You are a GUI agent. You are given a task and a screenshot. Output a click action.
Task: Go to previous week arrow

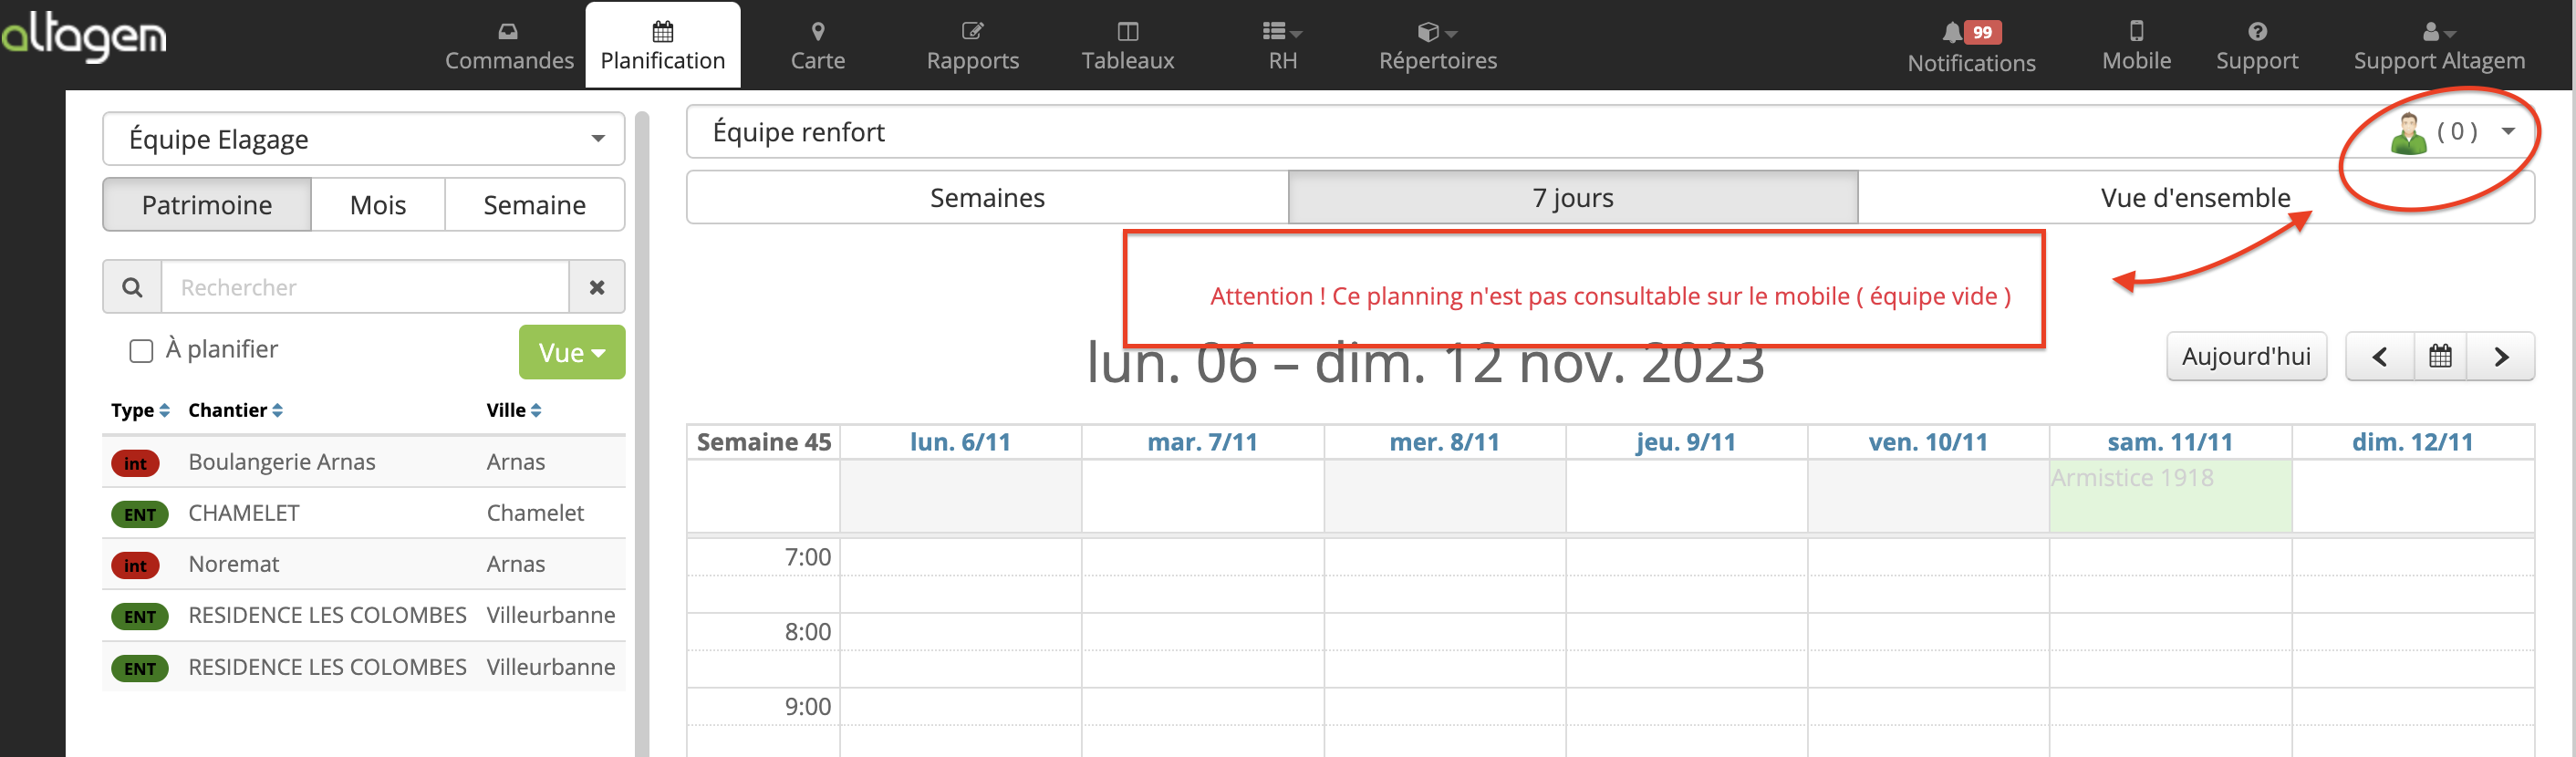(2380, 356)
